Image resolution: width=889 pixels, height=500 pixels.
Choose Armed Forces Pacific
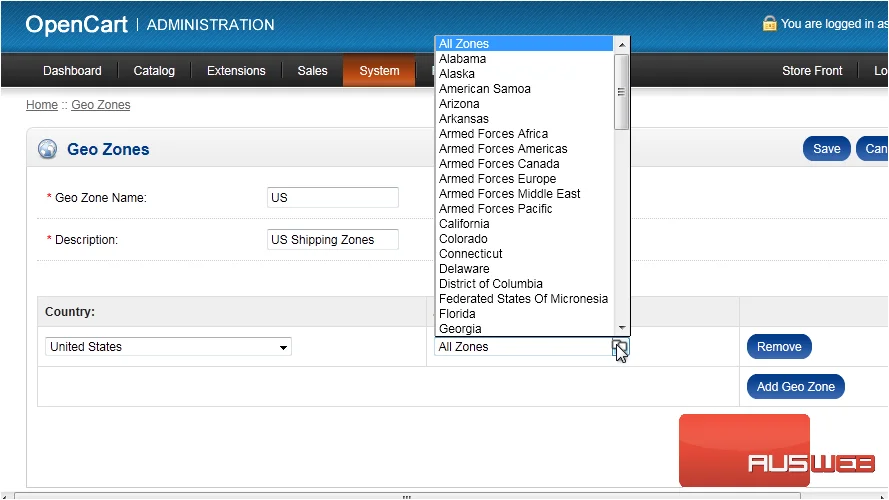524,209
